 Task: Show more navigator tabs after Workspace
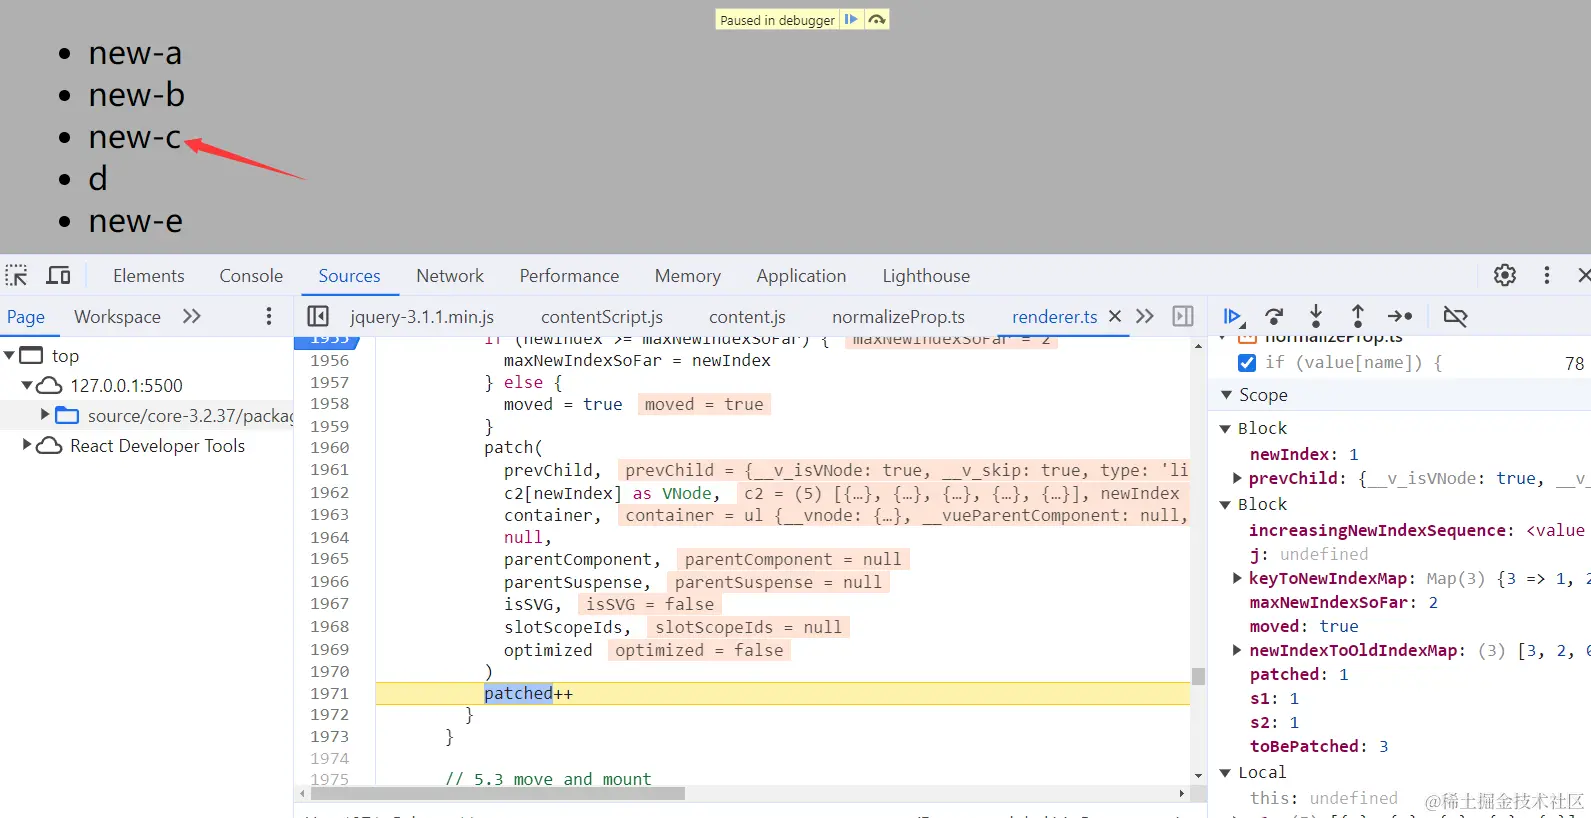192,316
